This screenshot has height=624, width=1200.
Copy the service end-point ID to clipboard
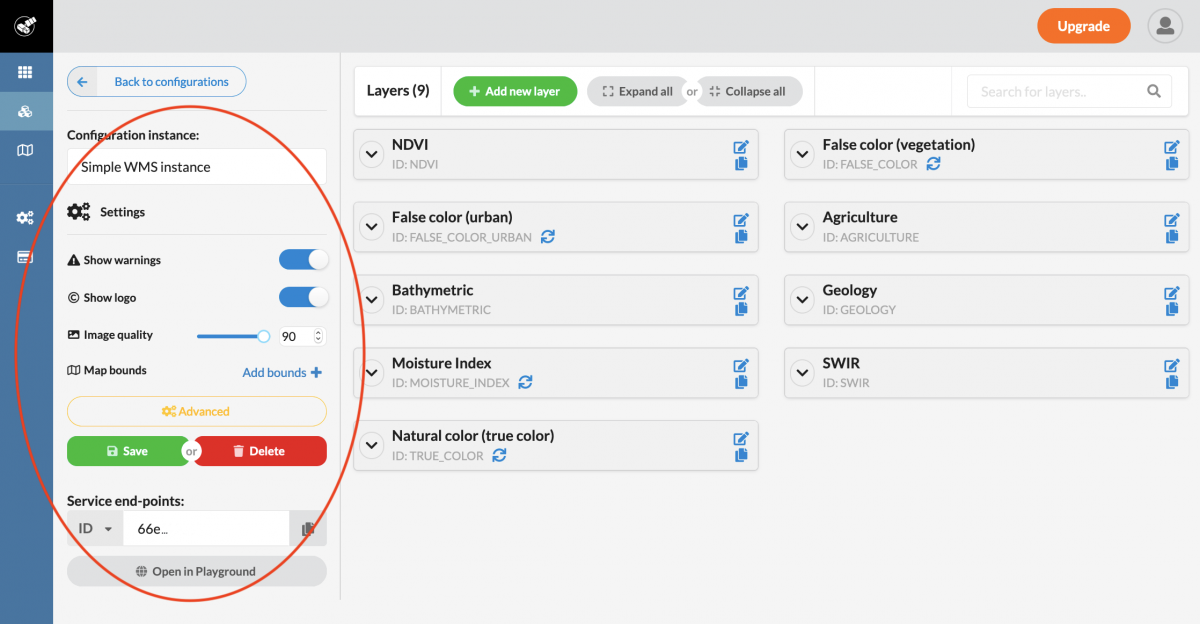(308, 529)
